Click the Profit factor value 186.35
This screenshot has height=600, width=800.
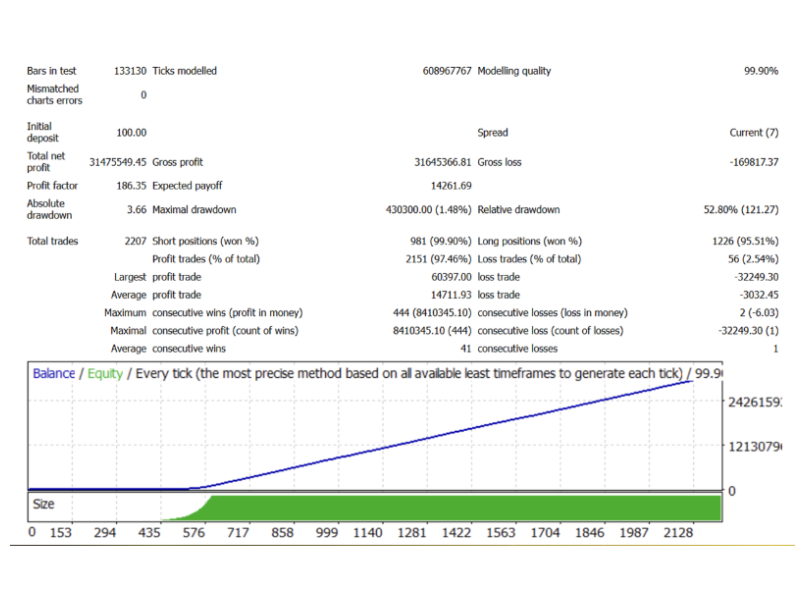click(x=130, y=186)
